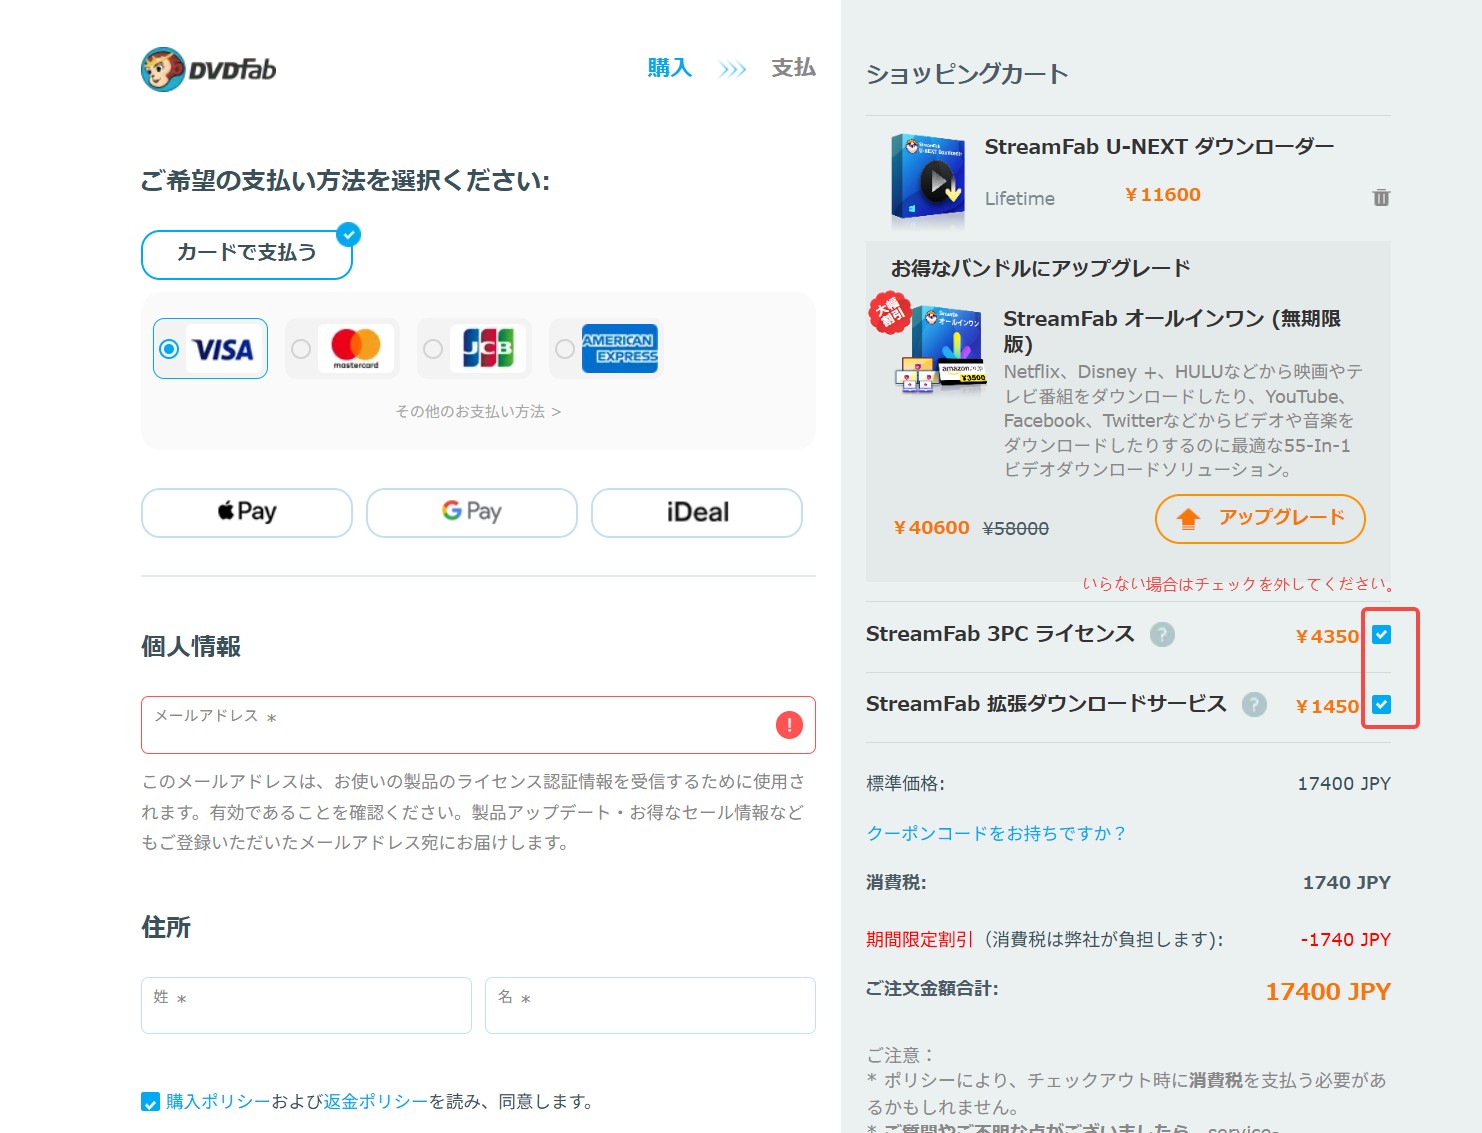Viewport: 1482px width, 1133px height.
Task: Select Visa radio button
Action: 169,349
